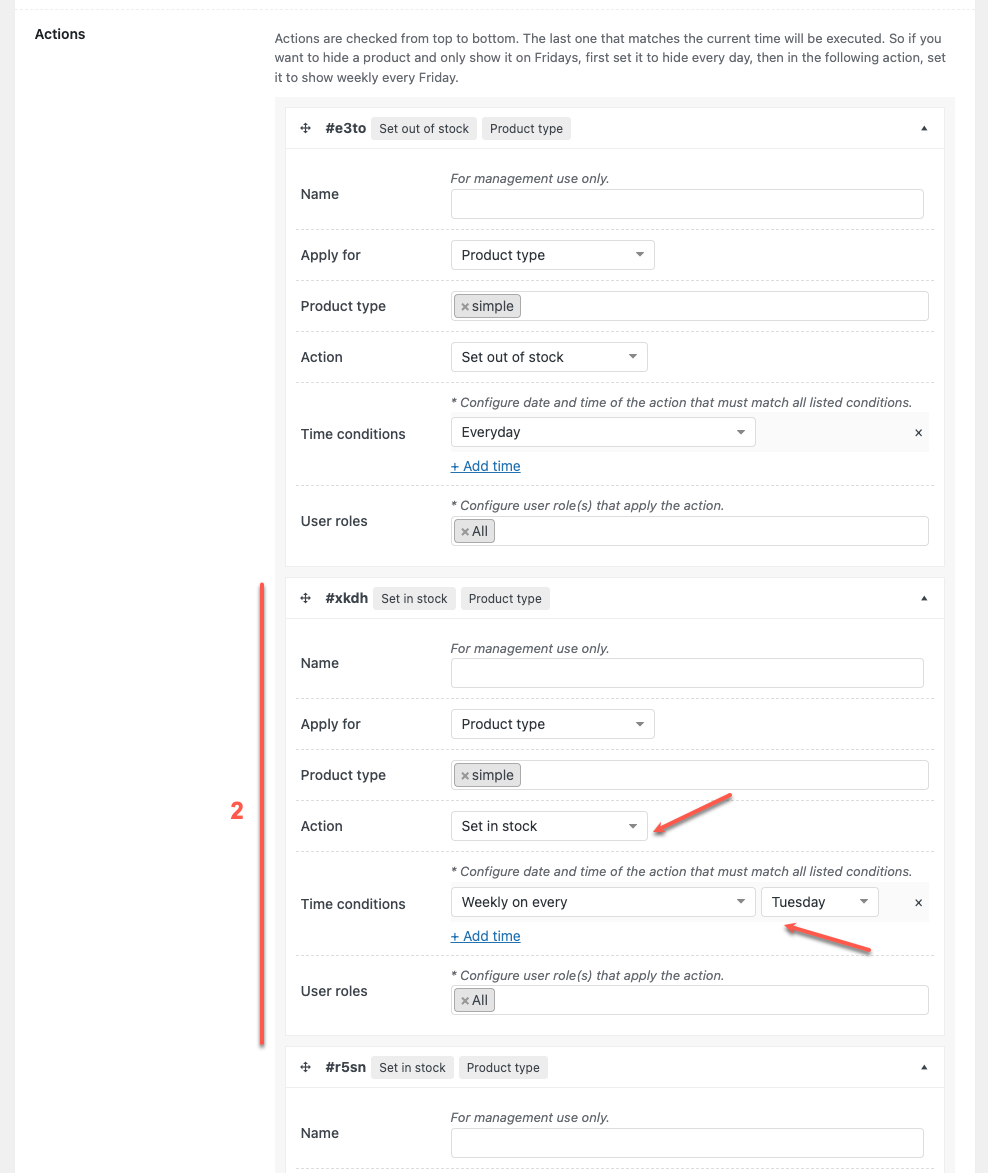This screenshot has width=988, height=1173.
Task: Open Apply for dropdown in #e3to
Action: click(552, 255)
